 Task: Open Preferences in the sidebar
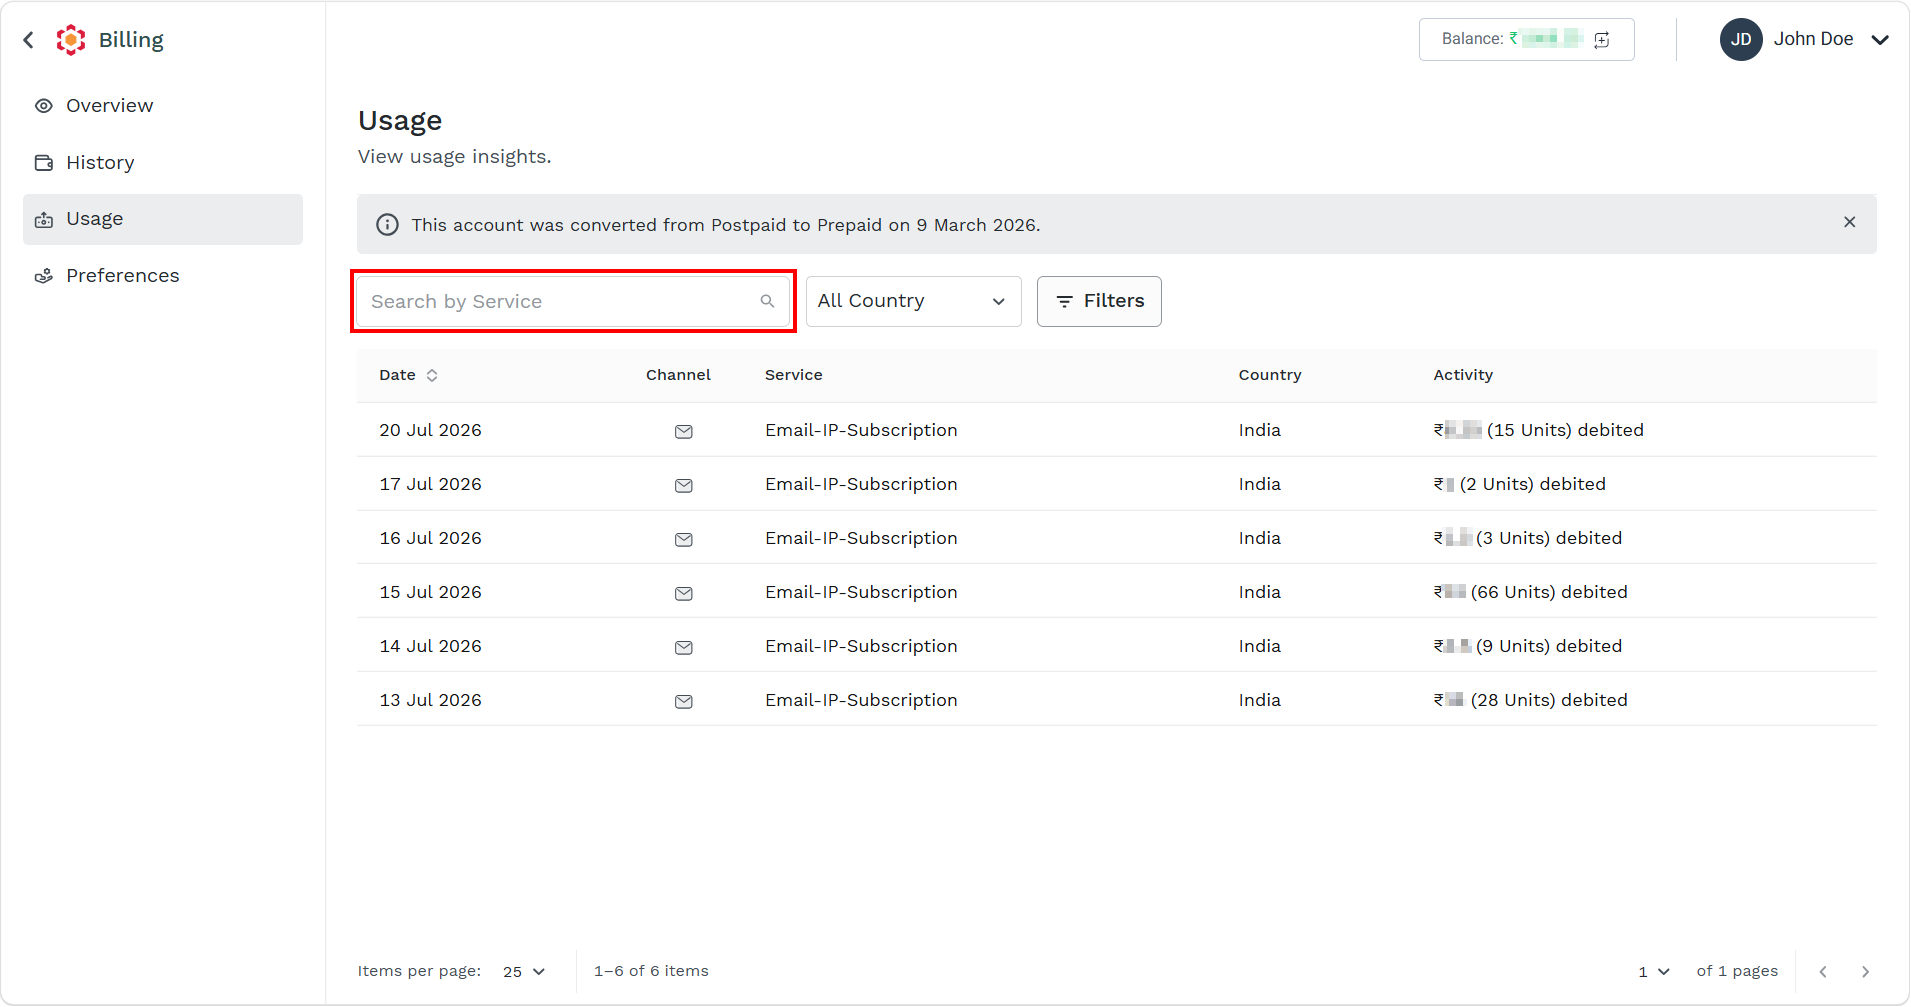163,276
